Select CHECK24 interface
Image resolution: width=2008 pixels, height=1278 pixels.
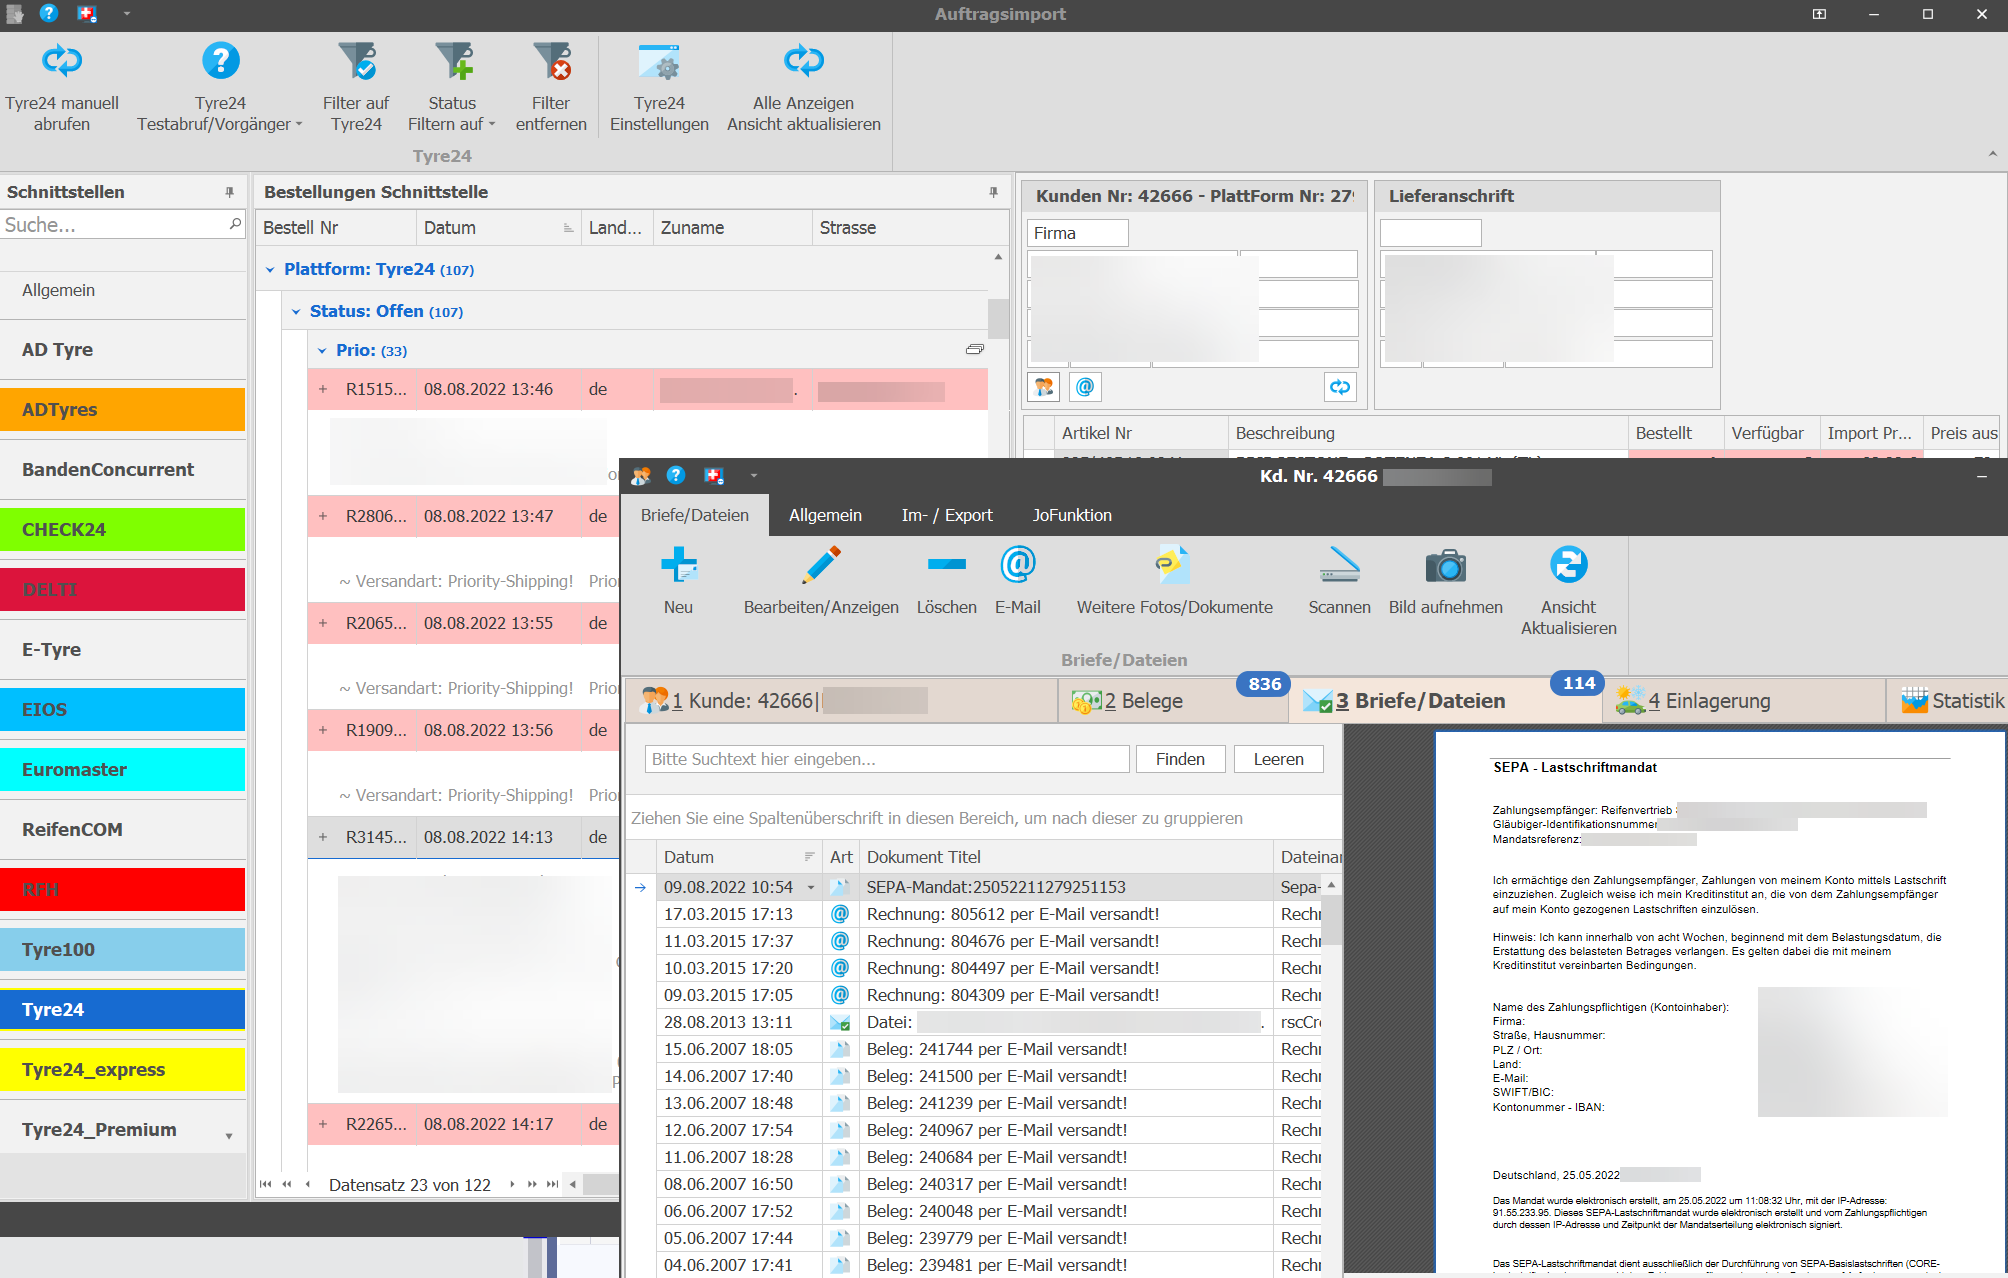tap(123, 530)
